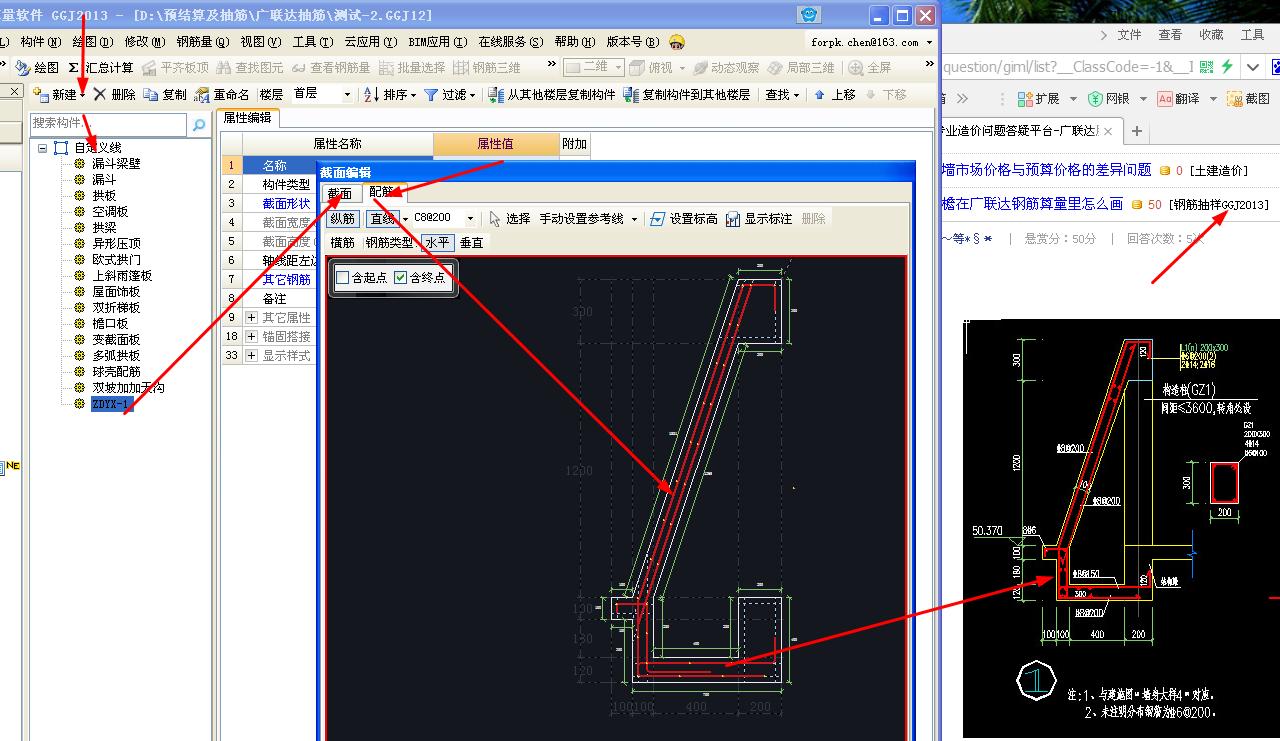Click the 复制 copy component icon

(165, 95)
